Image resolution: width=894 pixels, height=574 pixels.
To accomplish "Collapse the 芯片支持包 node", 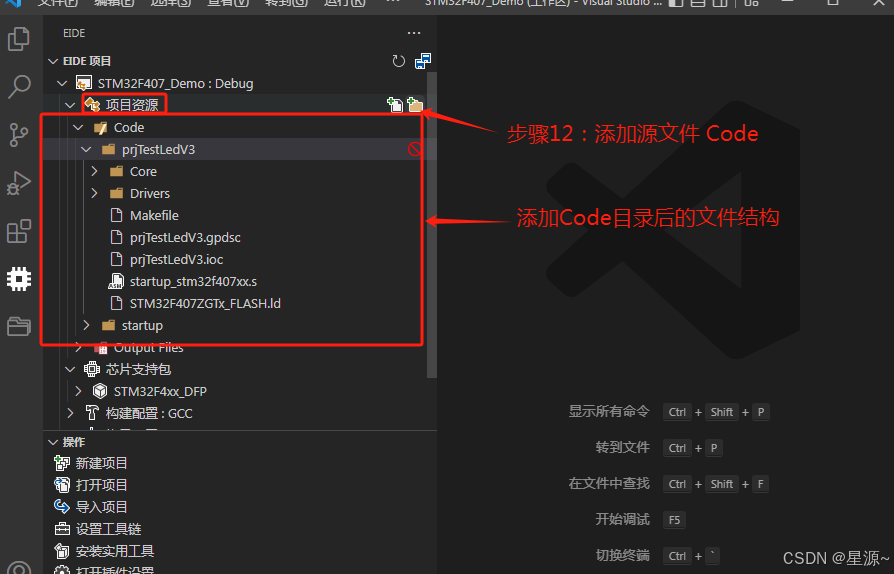I will click(70, 369).
